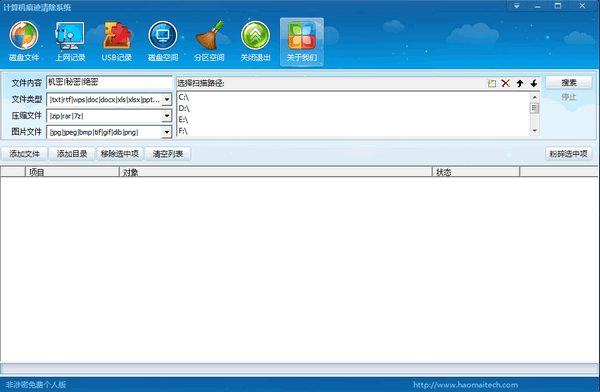Open the title bar dropdown menu arrow
600x392 pixels.
[517, 6]
